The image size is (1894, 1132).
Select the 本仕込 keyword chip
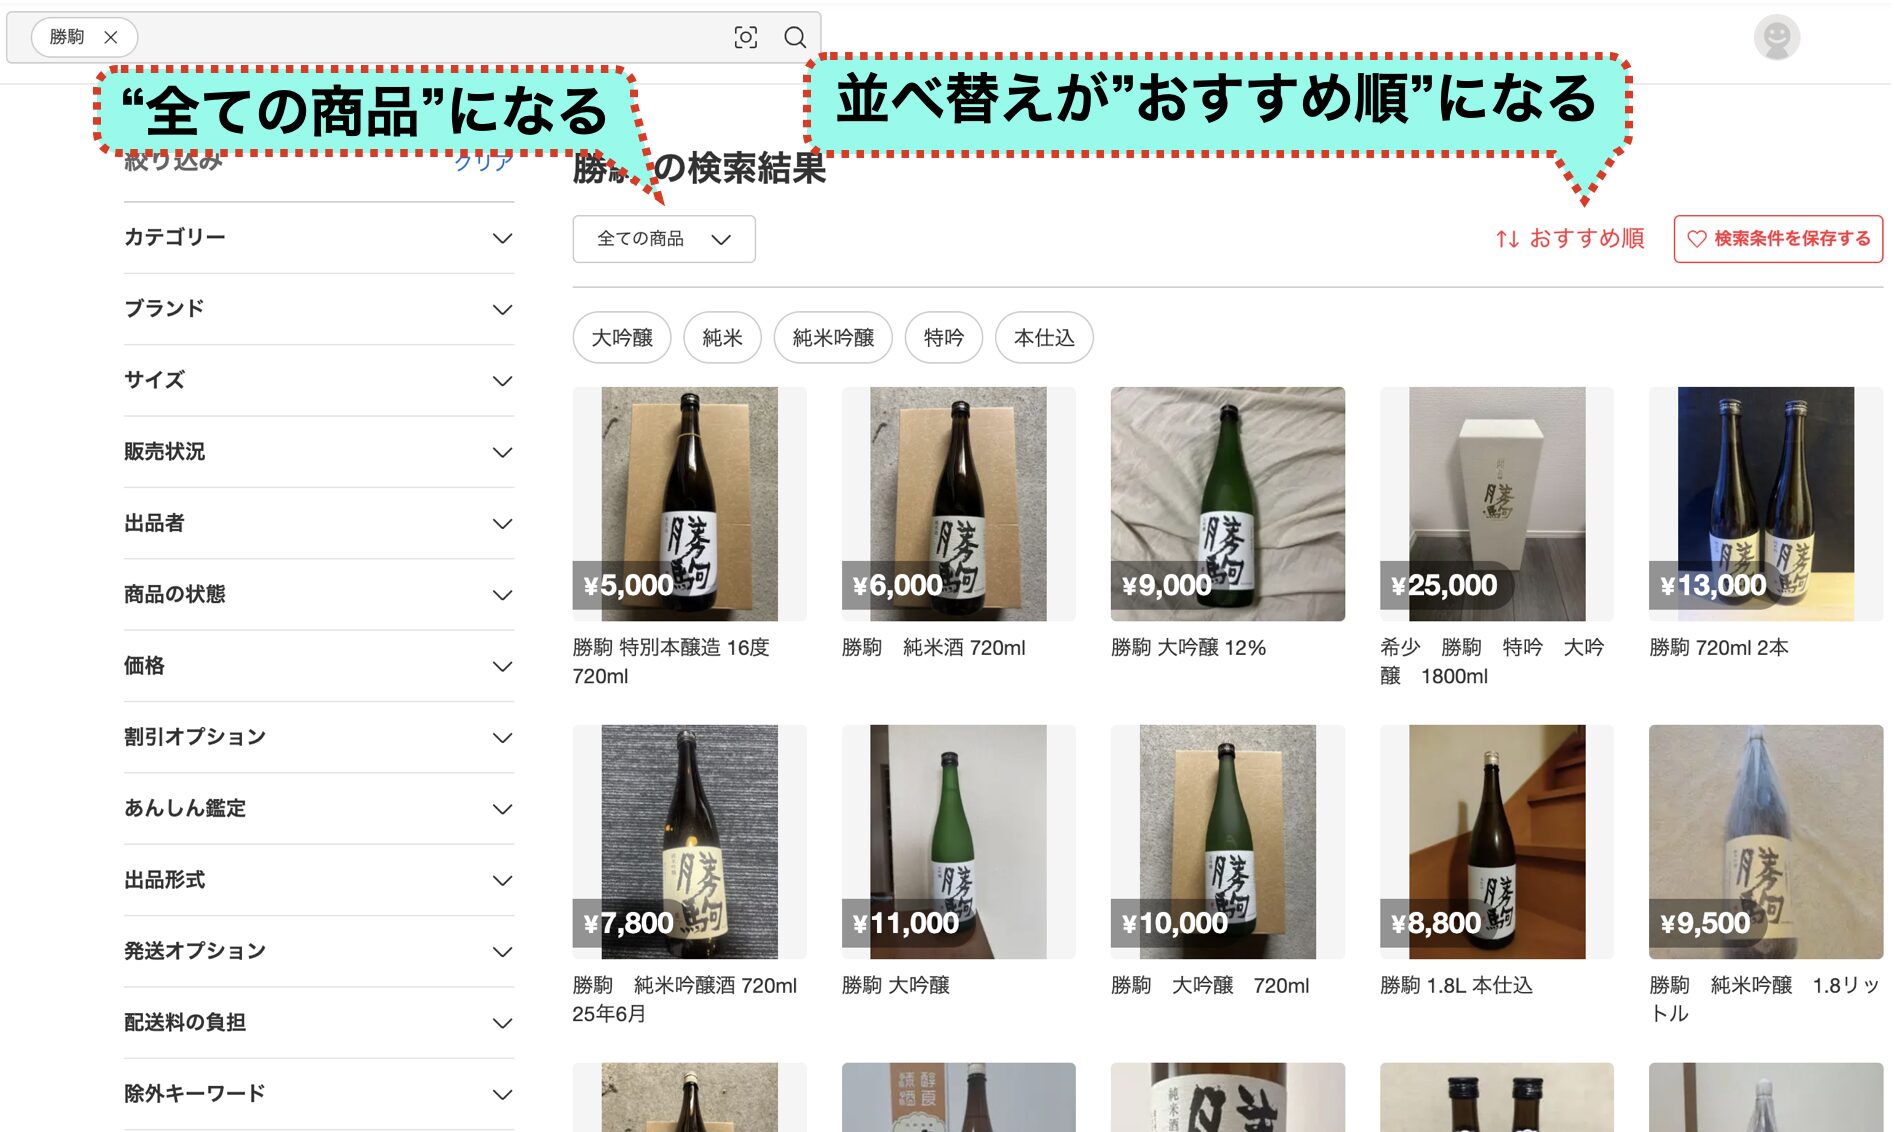(x=1044, y=338)
